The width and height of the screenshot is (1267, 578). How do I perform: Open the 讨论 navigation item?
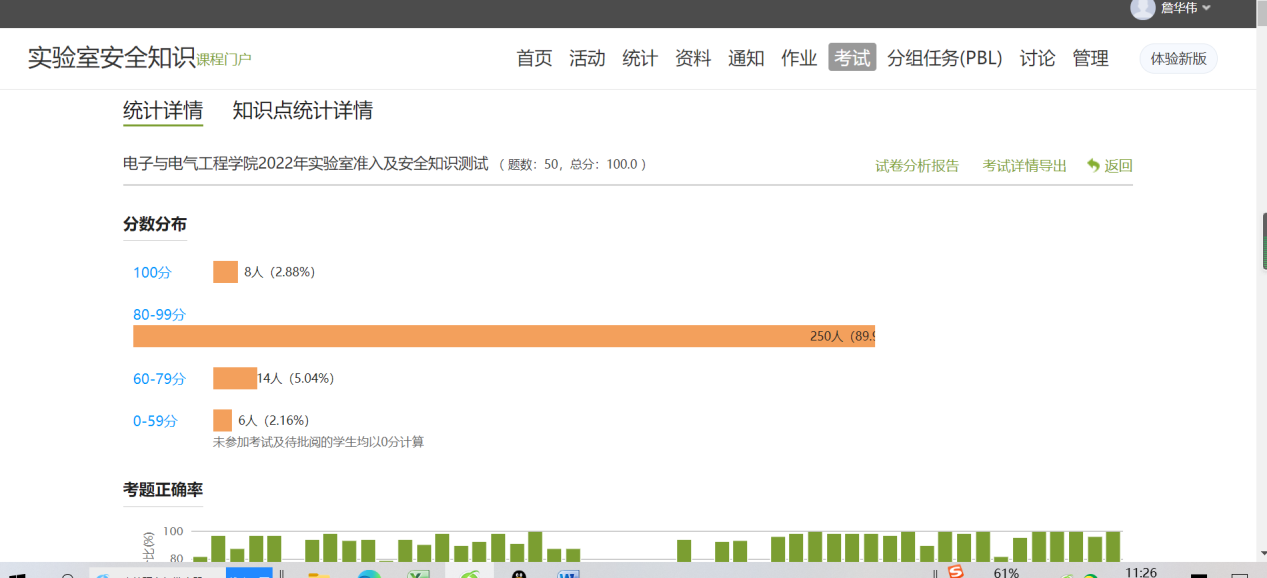coord(1037,58)
